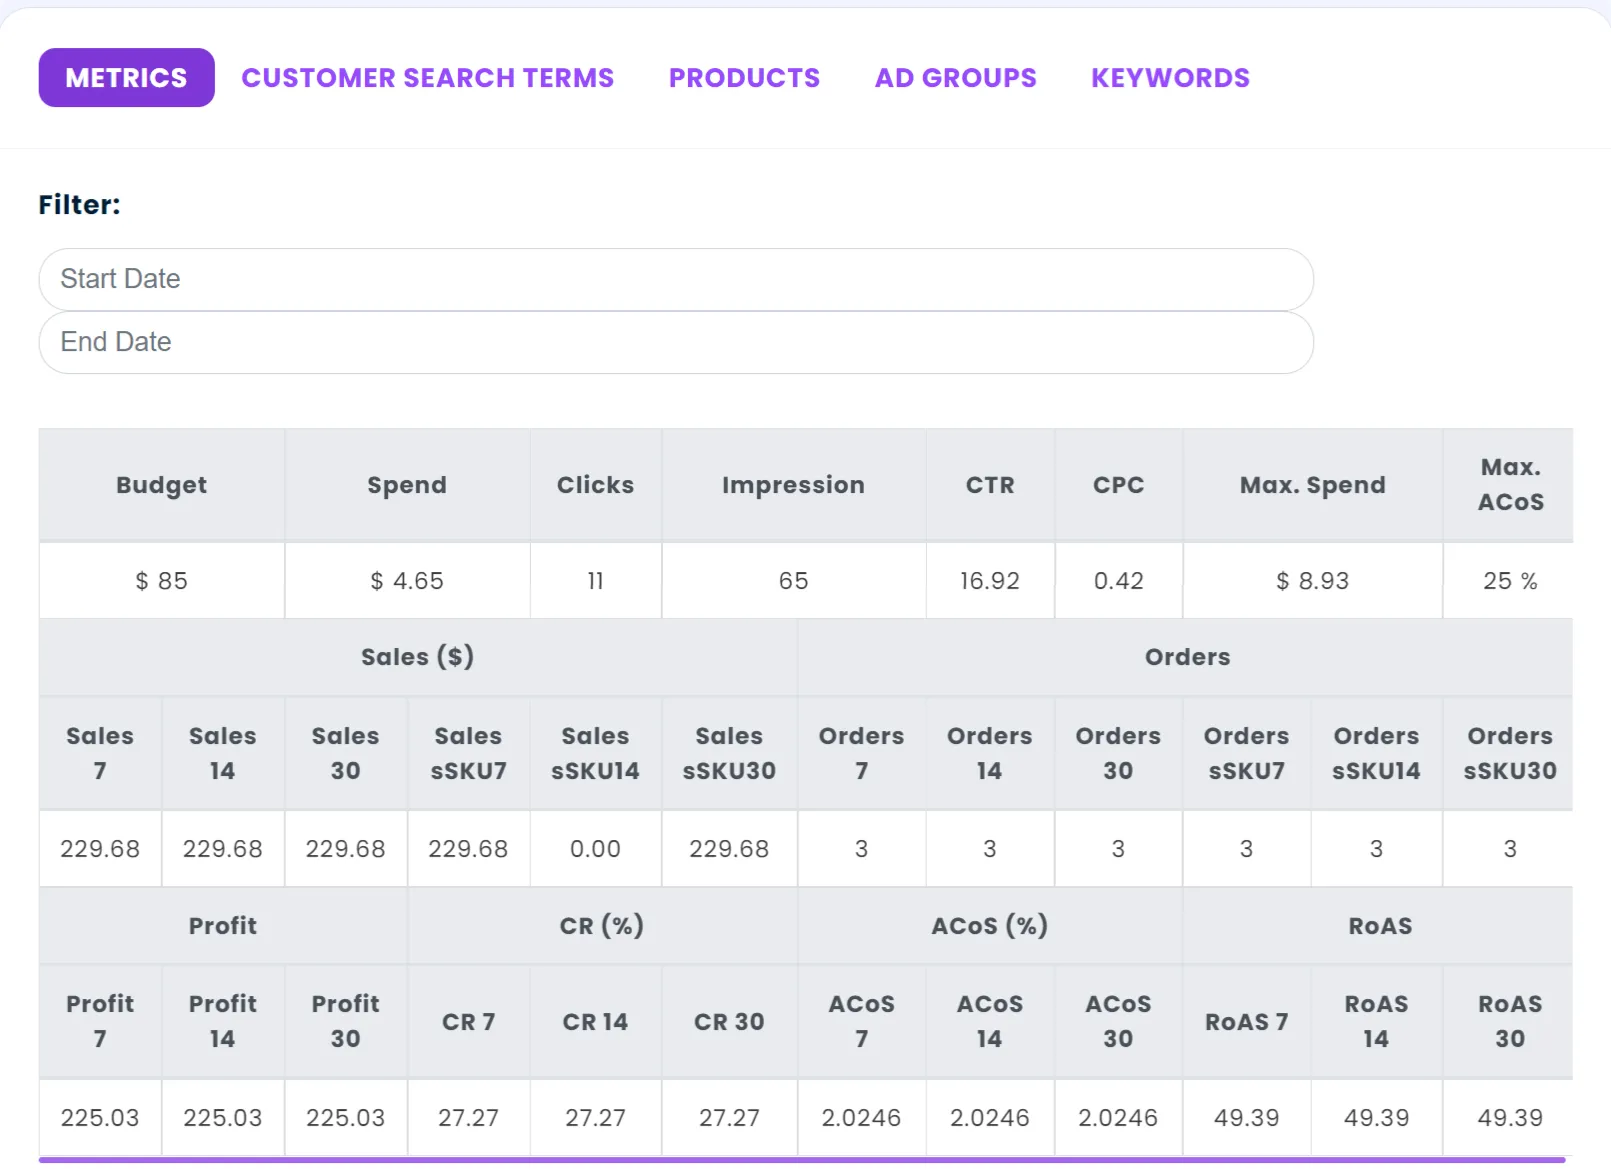Click the CR (%) group header
This screenshot has height=1174, width=1611.
click(x=602, y=926)
